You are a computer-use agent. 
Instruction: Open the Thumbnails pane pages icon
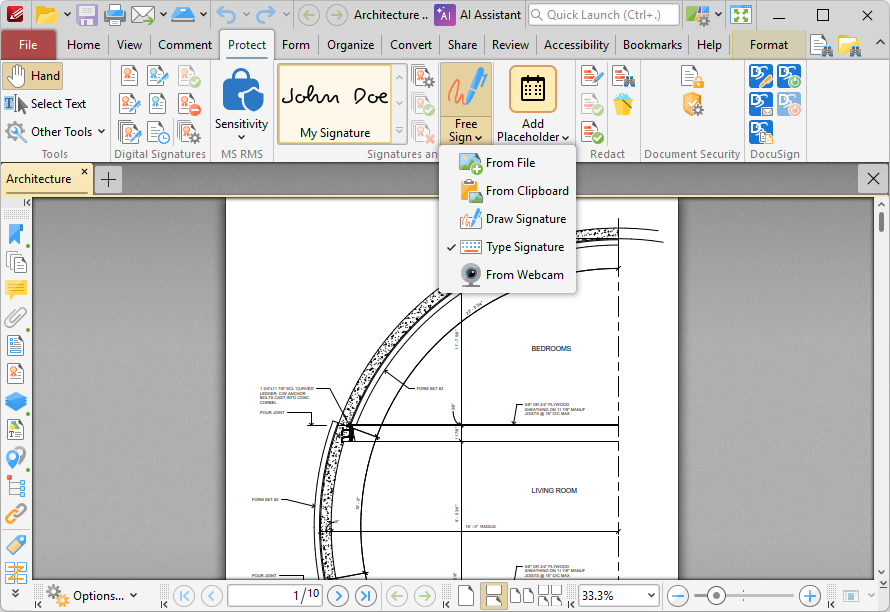point(15,262)
